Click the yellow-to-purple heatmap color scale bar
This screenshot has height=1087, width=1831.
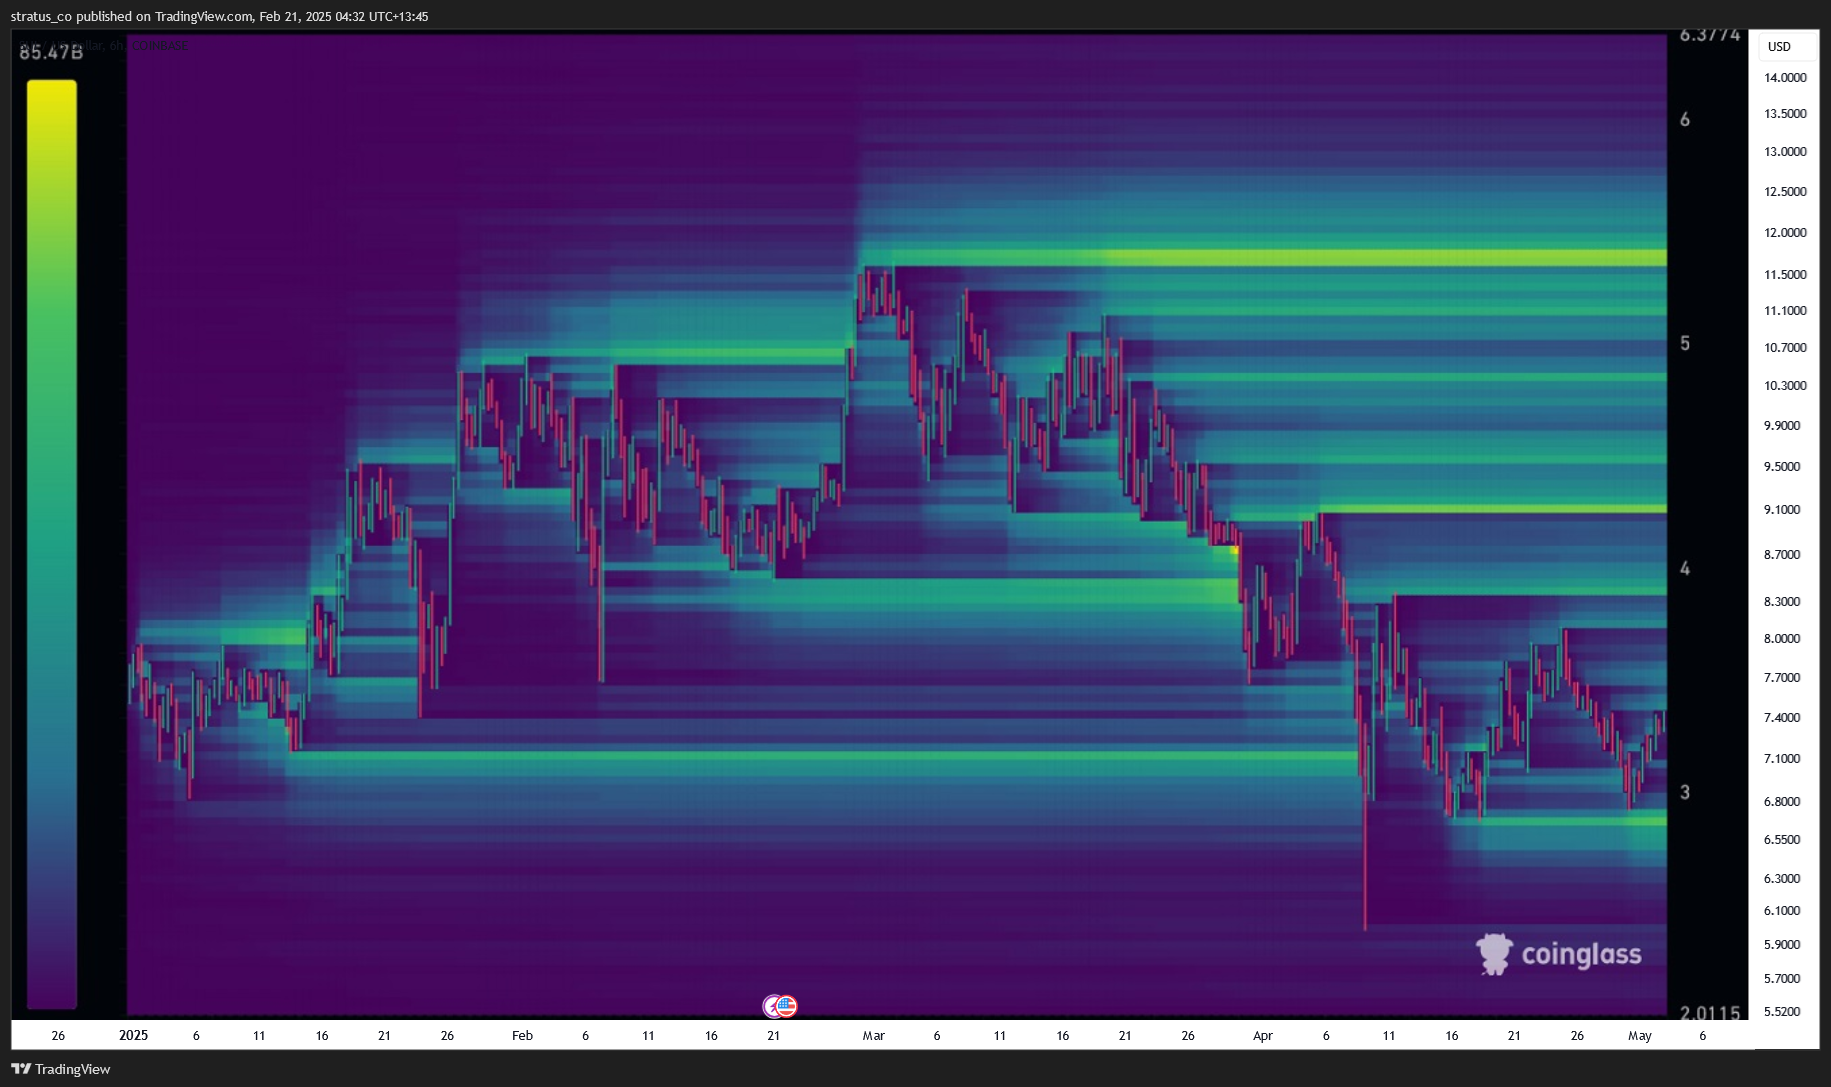coord(52,545)
